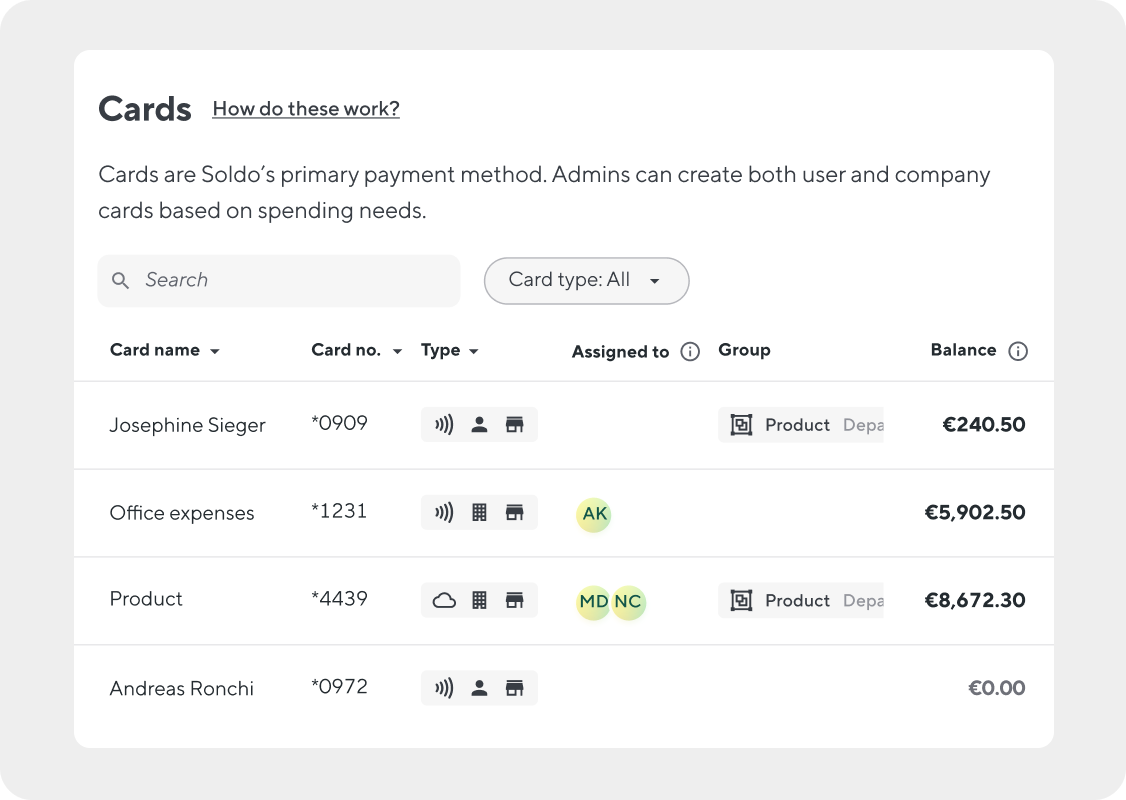Sort by Card name column arrow
1126x800 pixels.
click(214, 352)
